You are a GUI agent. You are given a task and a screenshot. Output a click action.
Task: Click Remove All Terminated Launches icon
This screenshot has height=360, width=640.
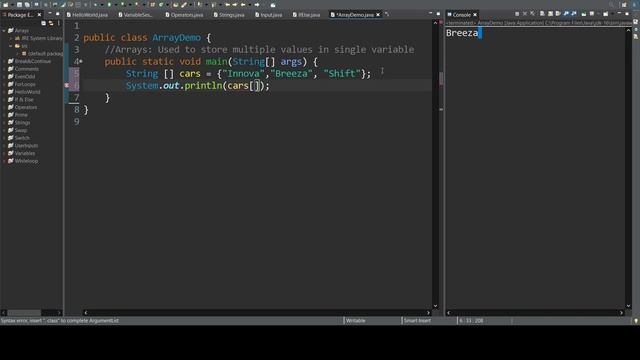coord(532,14)
